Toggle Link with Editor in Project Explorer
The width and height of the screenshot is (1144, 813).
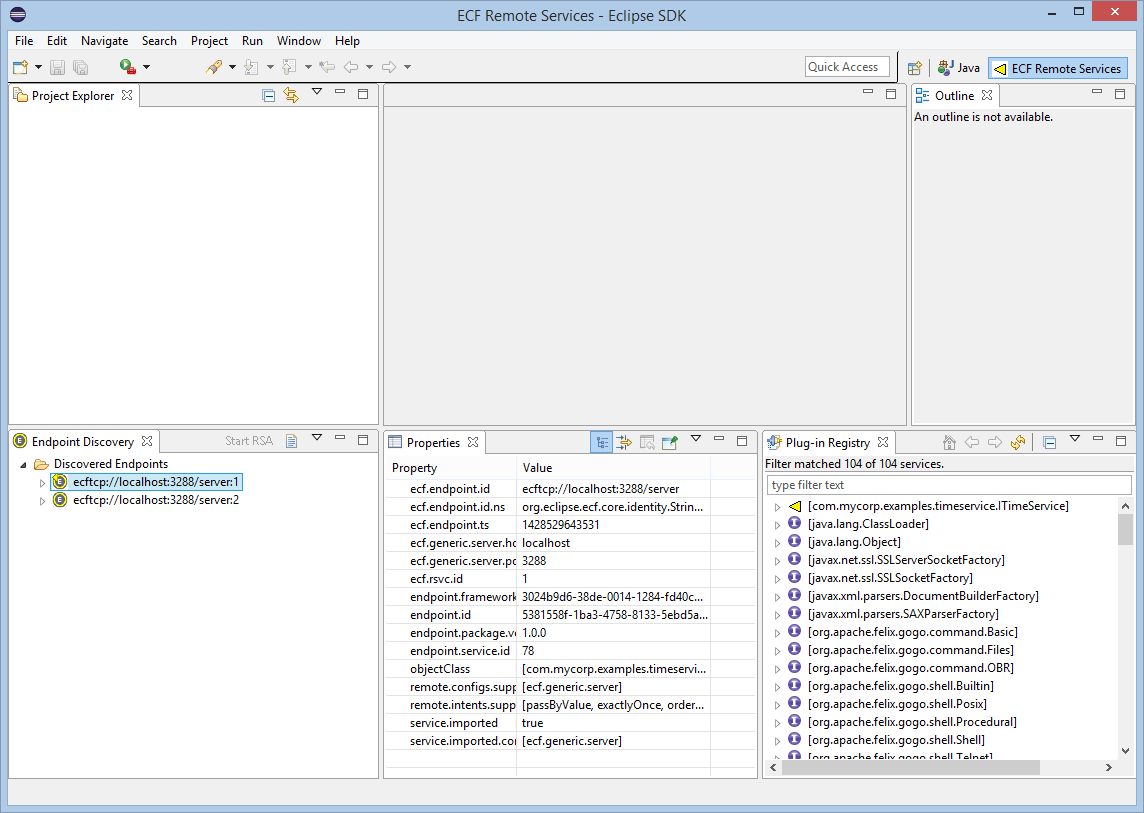click(291, 95)
